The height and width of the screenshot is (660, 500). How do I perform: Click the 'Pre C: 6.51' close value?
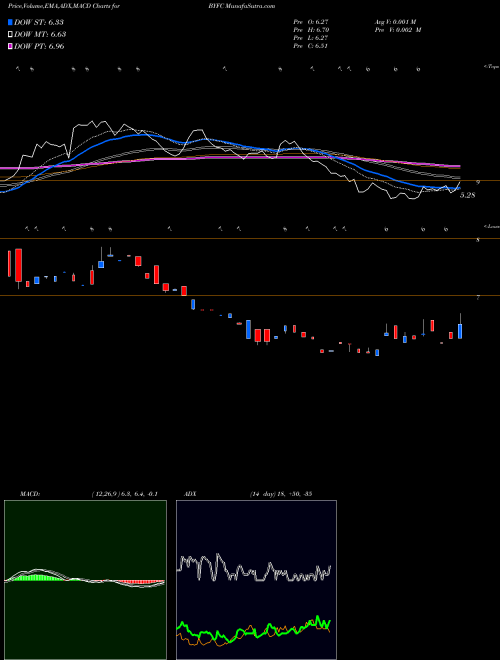tap(311, 46)
